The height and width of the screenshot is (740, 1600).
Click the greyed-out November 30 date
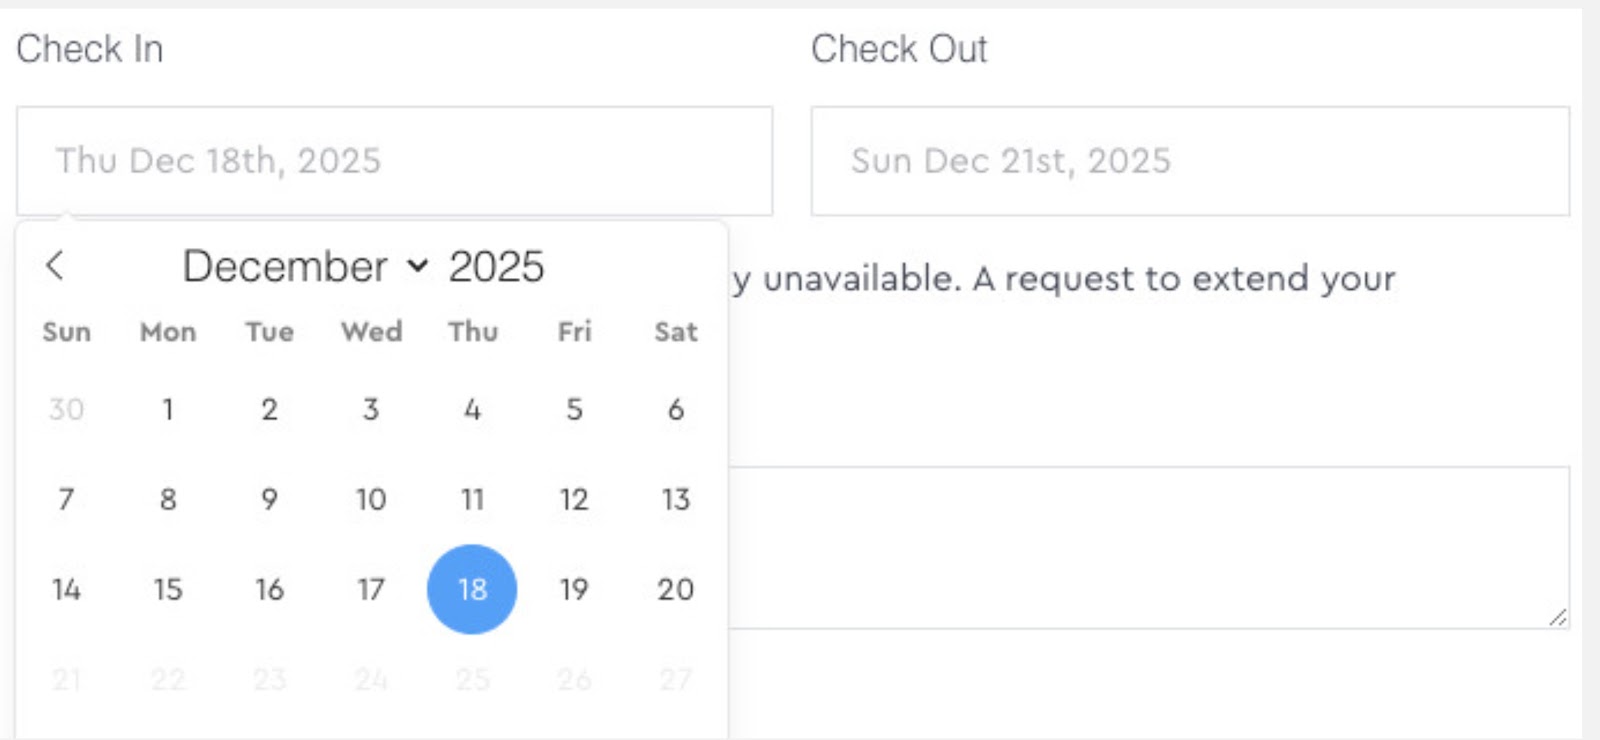66,409
